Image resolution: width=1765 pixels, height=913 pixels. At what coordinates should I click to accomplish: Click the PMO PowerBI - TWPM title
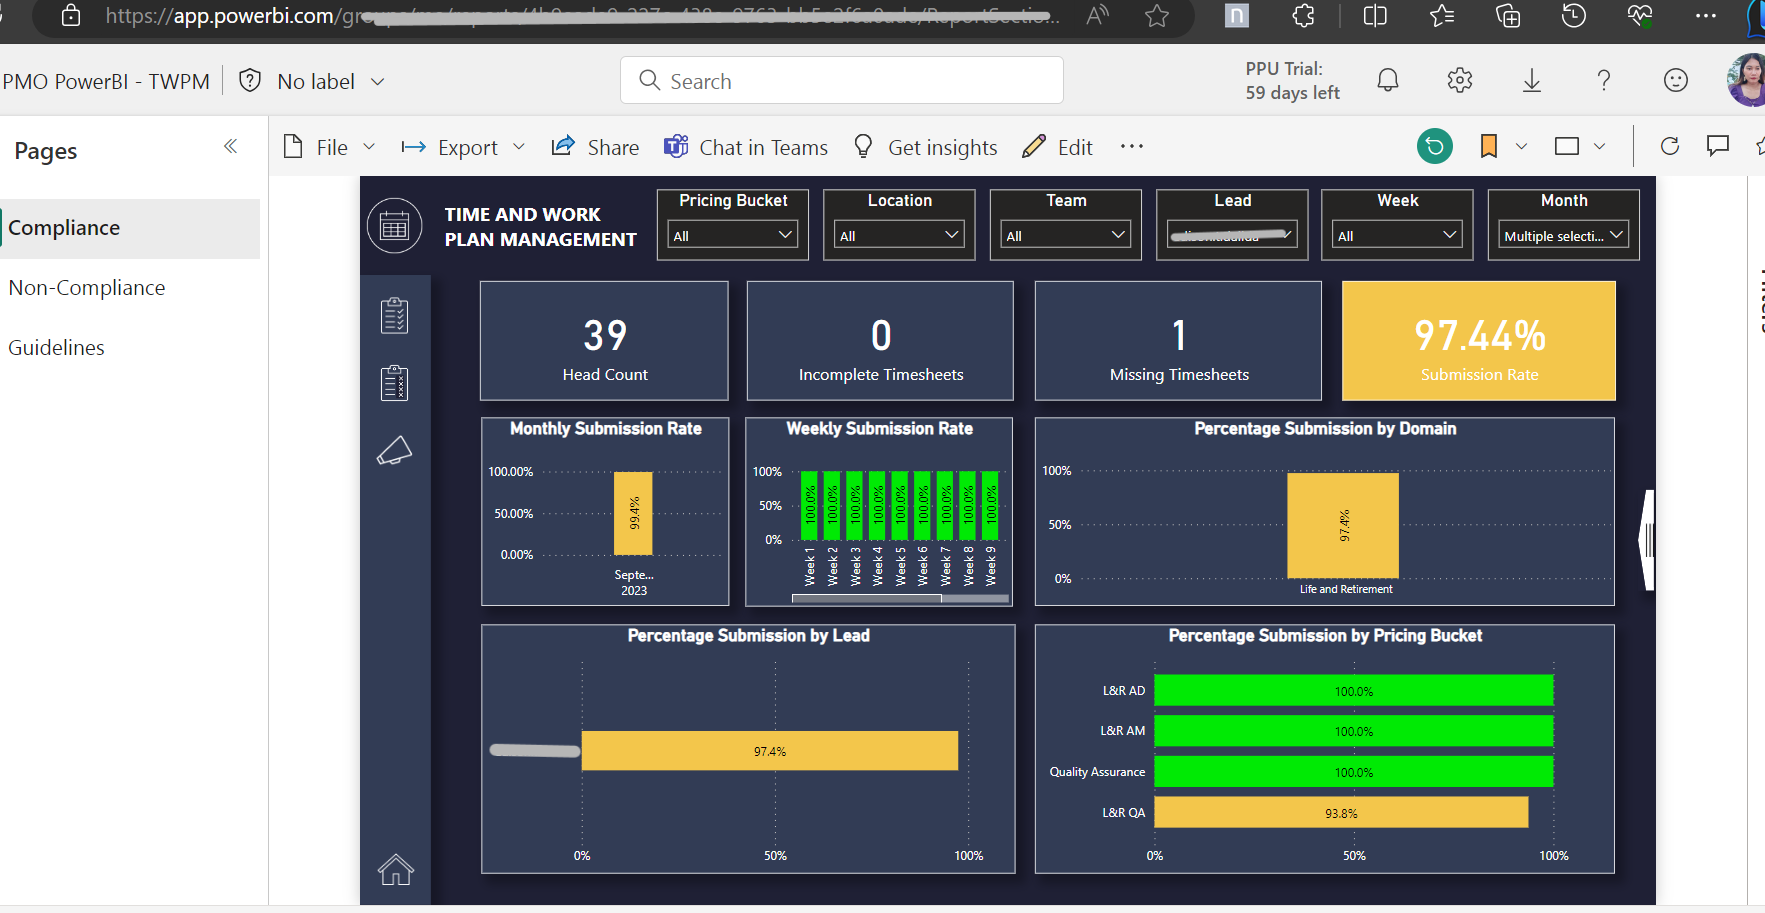pos(106,82)
